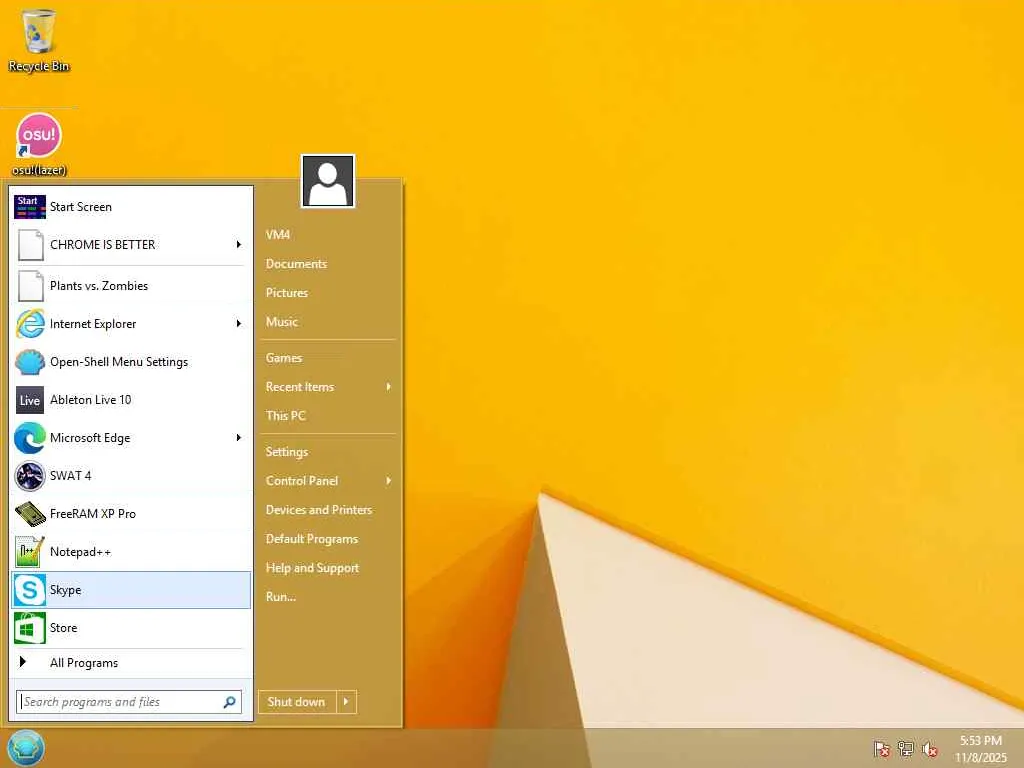Click the CHROME IS BETTER blank file icon
This screenshot has height=768, width=1024.
(30, 245)
